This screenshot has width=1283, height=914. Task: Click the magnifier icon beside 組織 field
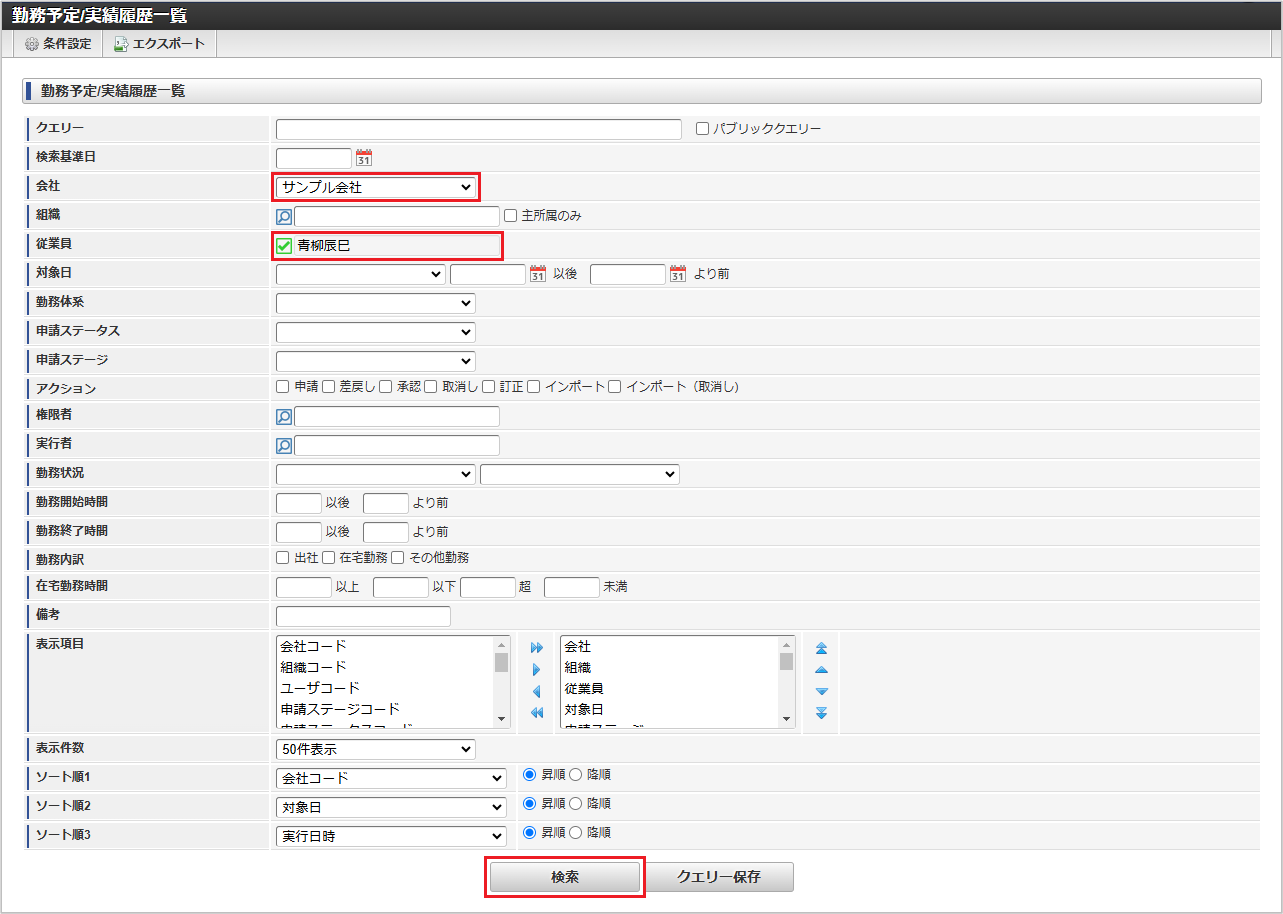(x=284, y=216)
